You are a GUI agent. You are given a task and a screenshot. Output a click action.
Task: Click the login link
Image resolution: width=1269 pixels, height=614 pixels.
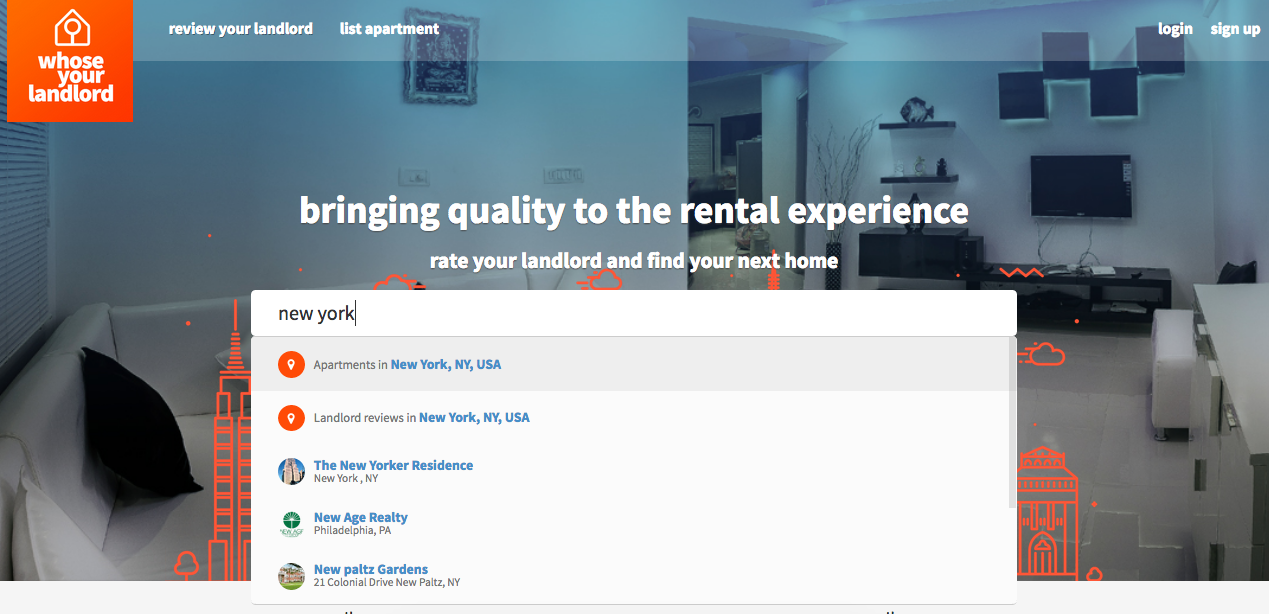(1175, 28)
